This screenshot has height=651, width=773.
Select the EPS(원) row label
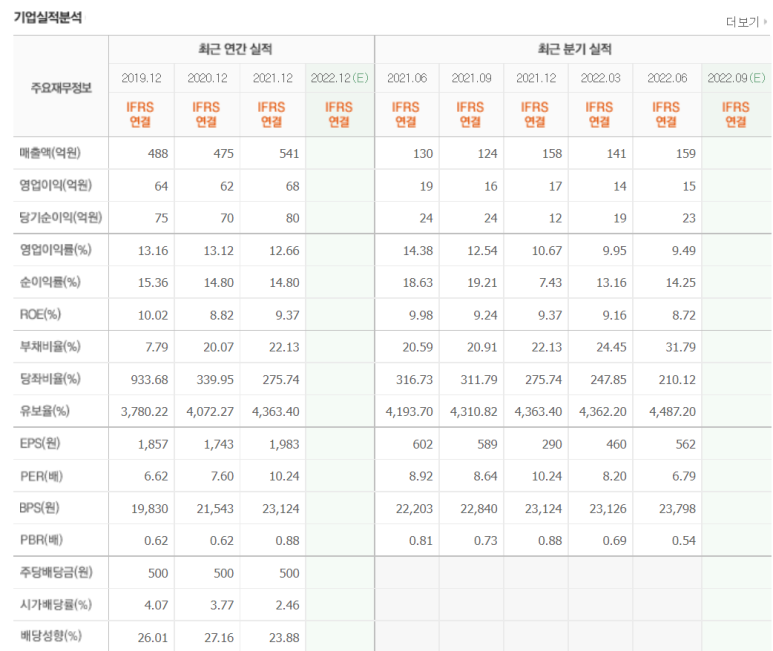[39, 444]
